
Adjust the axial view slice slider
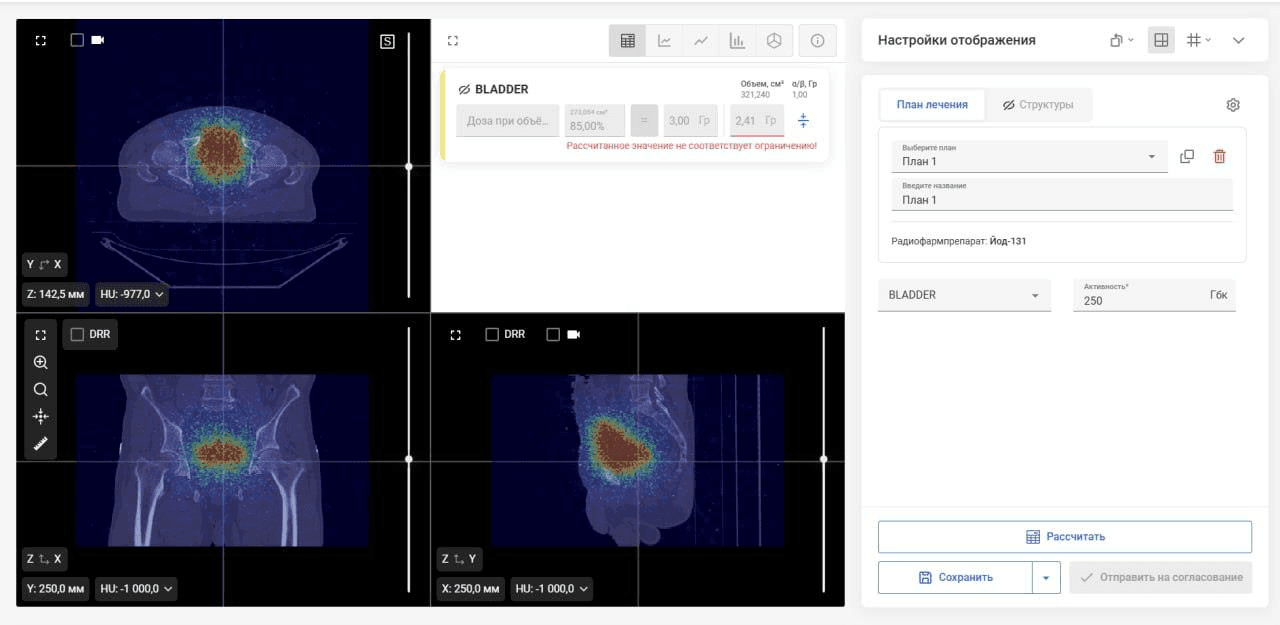(x=409, y=166)
